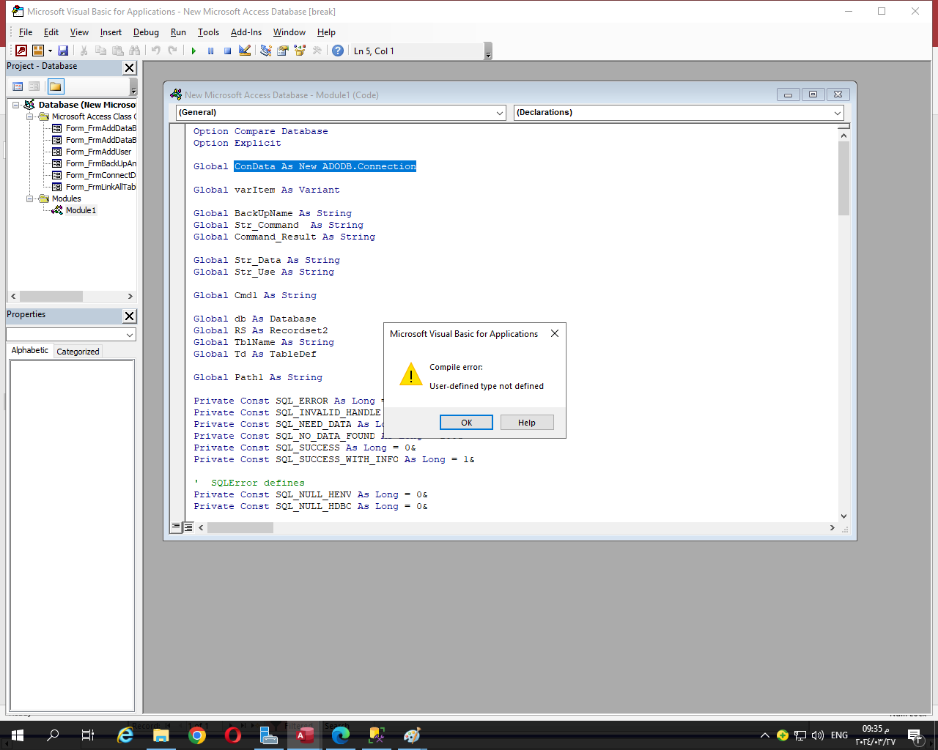Open the Properties Window icon
The height and width of the screenshot is (750, 938).
point(282,51)
